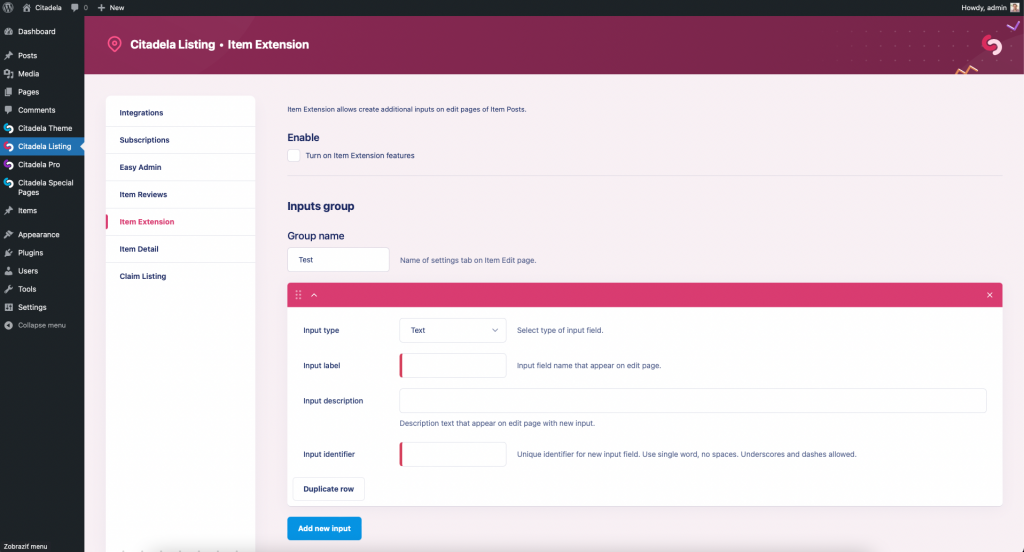Click the Duplicate row button
This screenshot has width=1024, height=552.
pos(328,489)
